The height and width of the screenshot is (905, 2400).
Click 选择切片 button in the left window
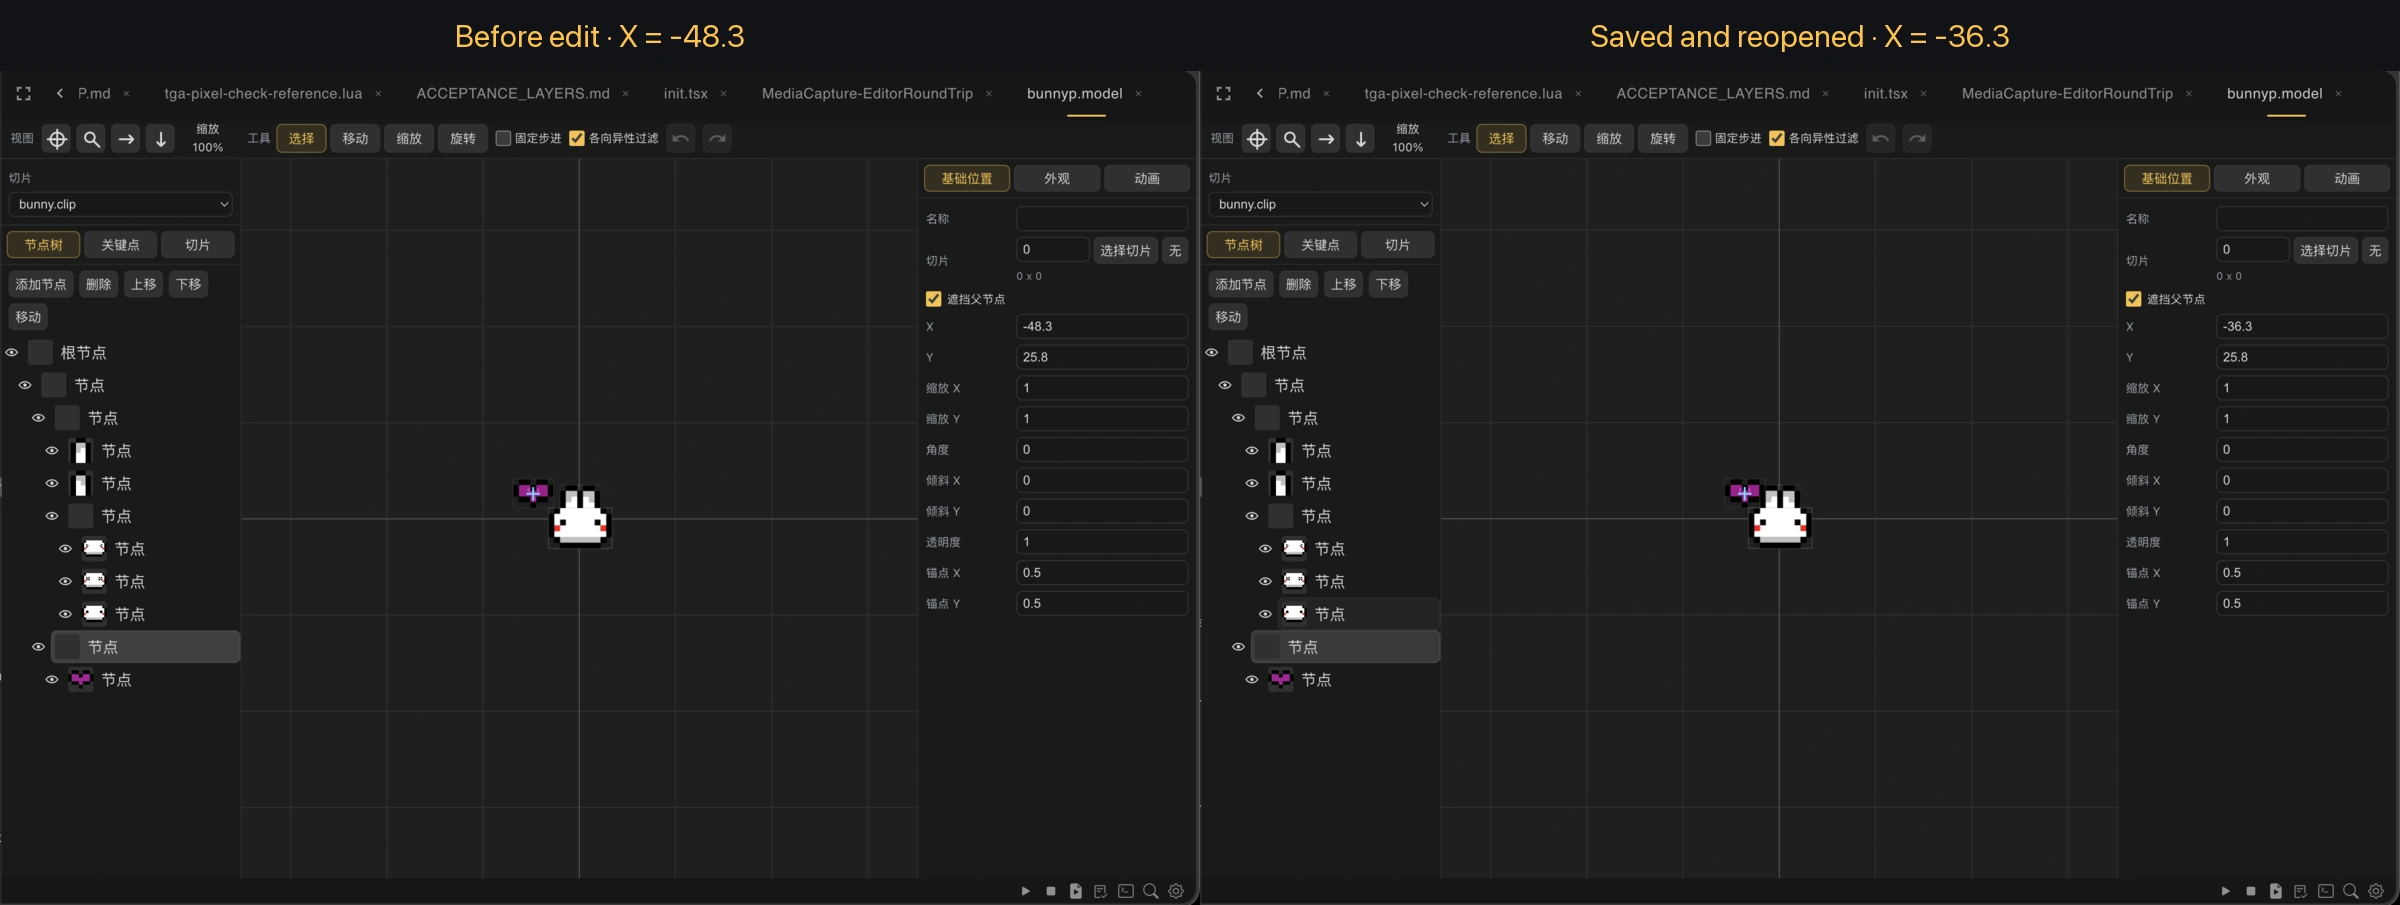point(1125,250)
